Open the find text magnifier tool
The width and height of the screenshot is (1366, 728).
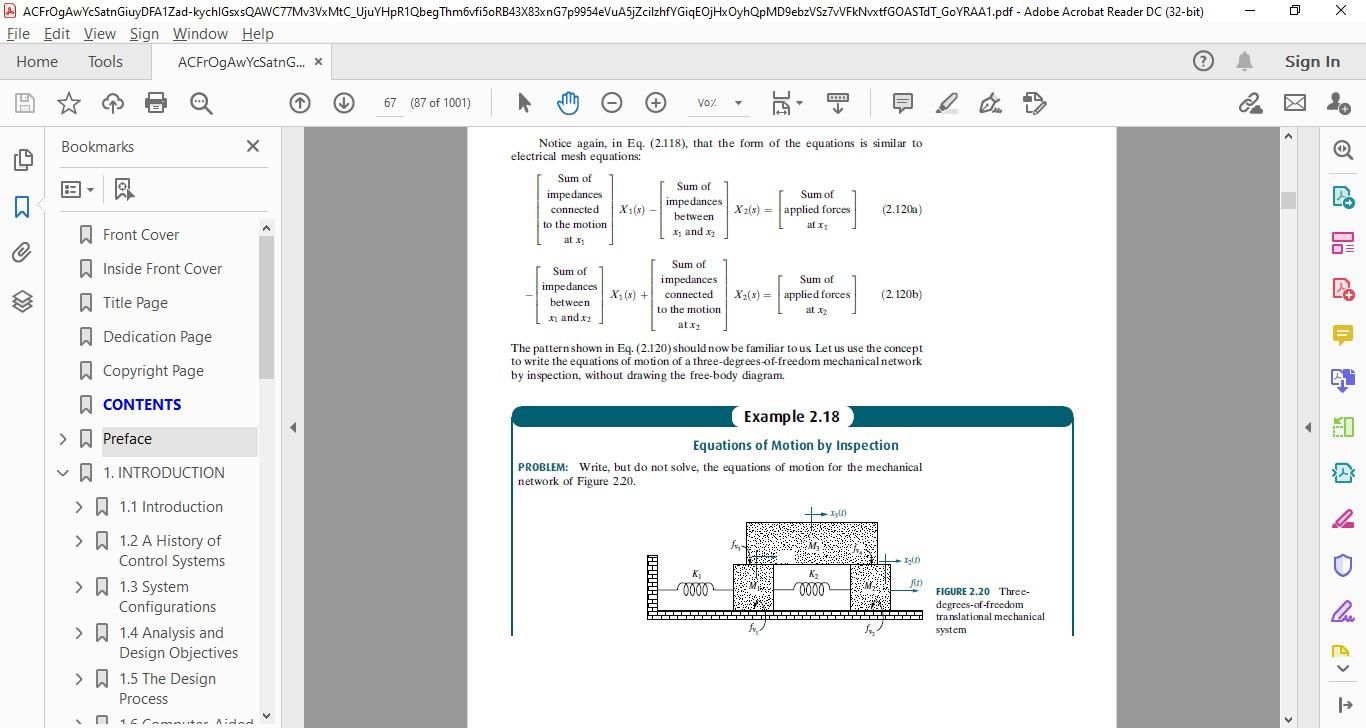tap(201, 103)
